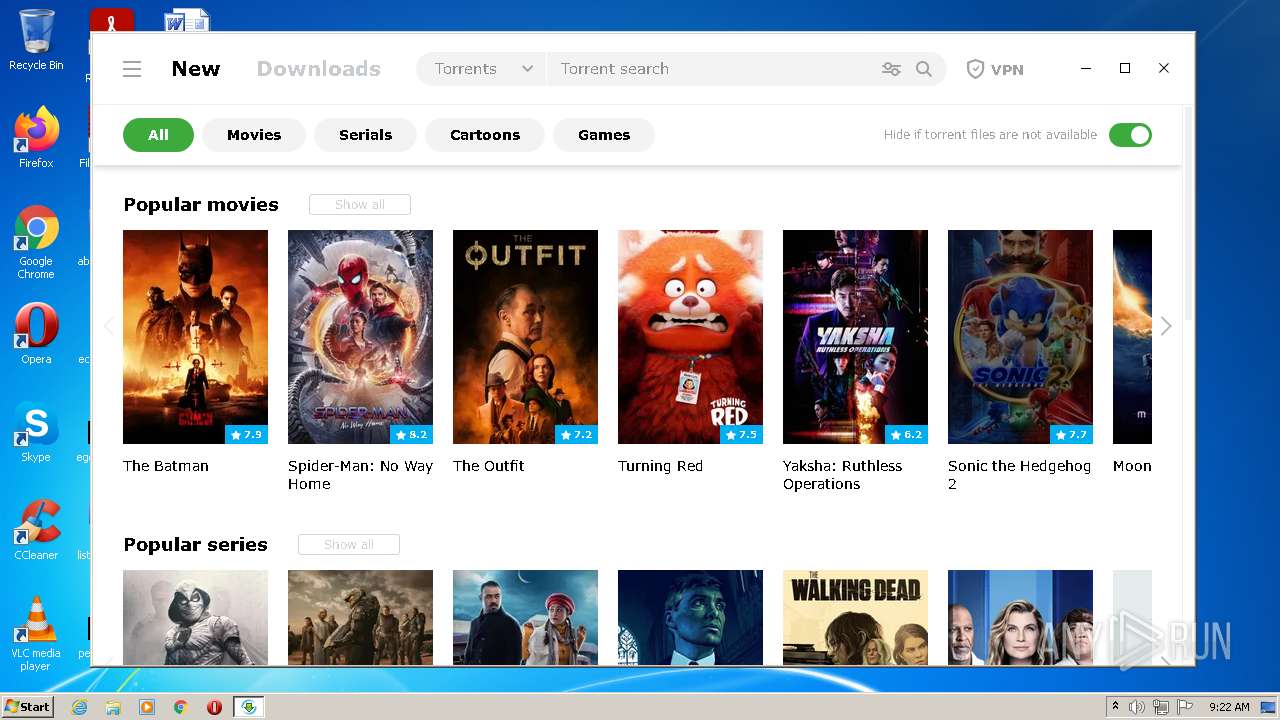The width and height of the screenshot is (1280, 720).
Task: Click the Opera icon in the taskbar
Action: click(x=214, y=707)
